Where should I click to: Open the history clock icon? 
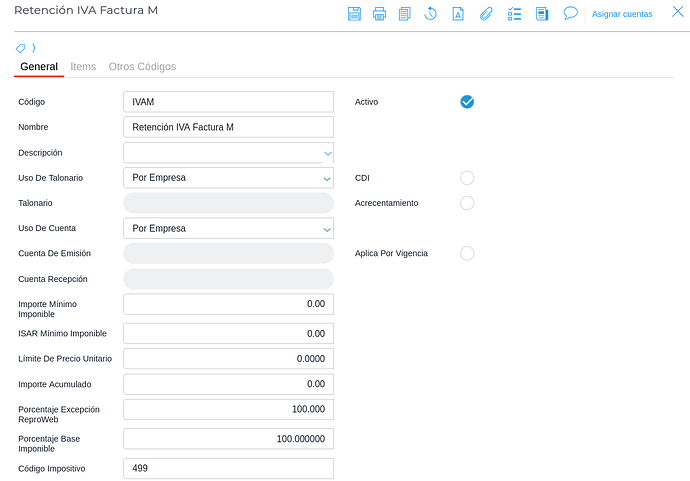tap(431, 14)
